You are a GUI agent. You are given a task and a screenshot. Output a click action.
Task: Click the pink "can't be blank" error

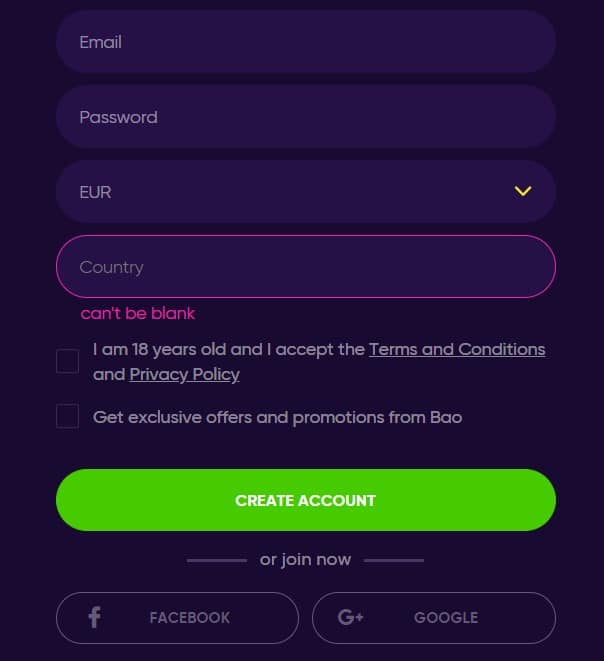point(137,313)
